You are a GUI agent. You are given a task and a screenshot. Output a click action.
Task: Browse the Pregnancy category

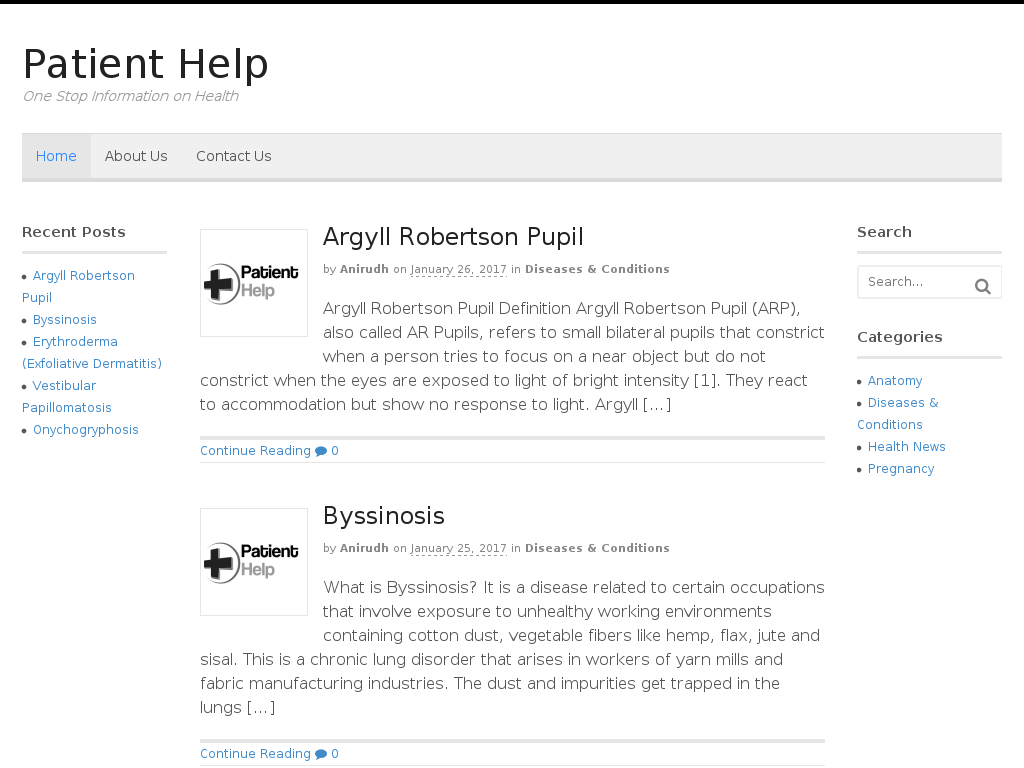[901, 469]
